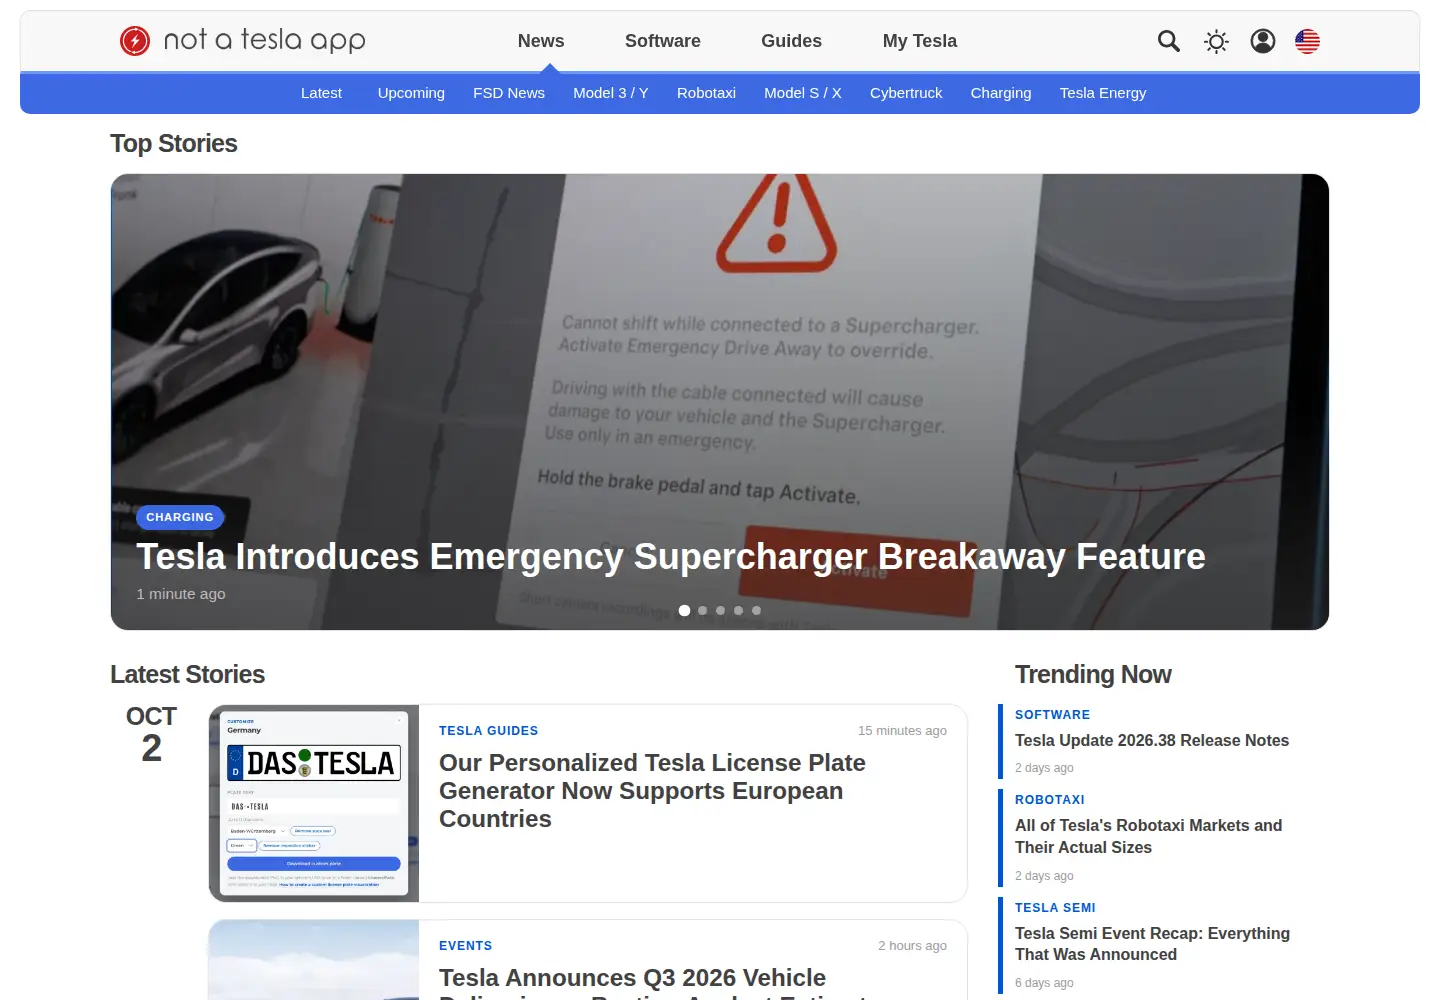Click the 'Latest Stories' heading
This screenshot has height=1000, width=1440.
(x=187, y=675)
